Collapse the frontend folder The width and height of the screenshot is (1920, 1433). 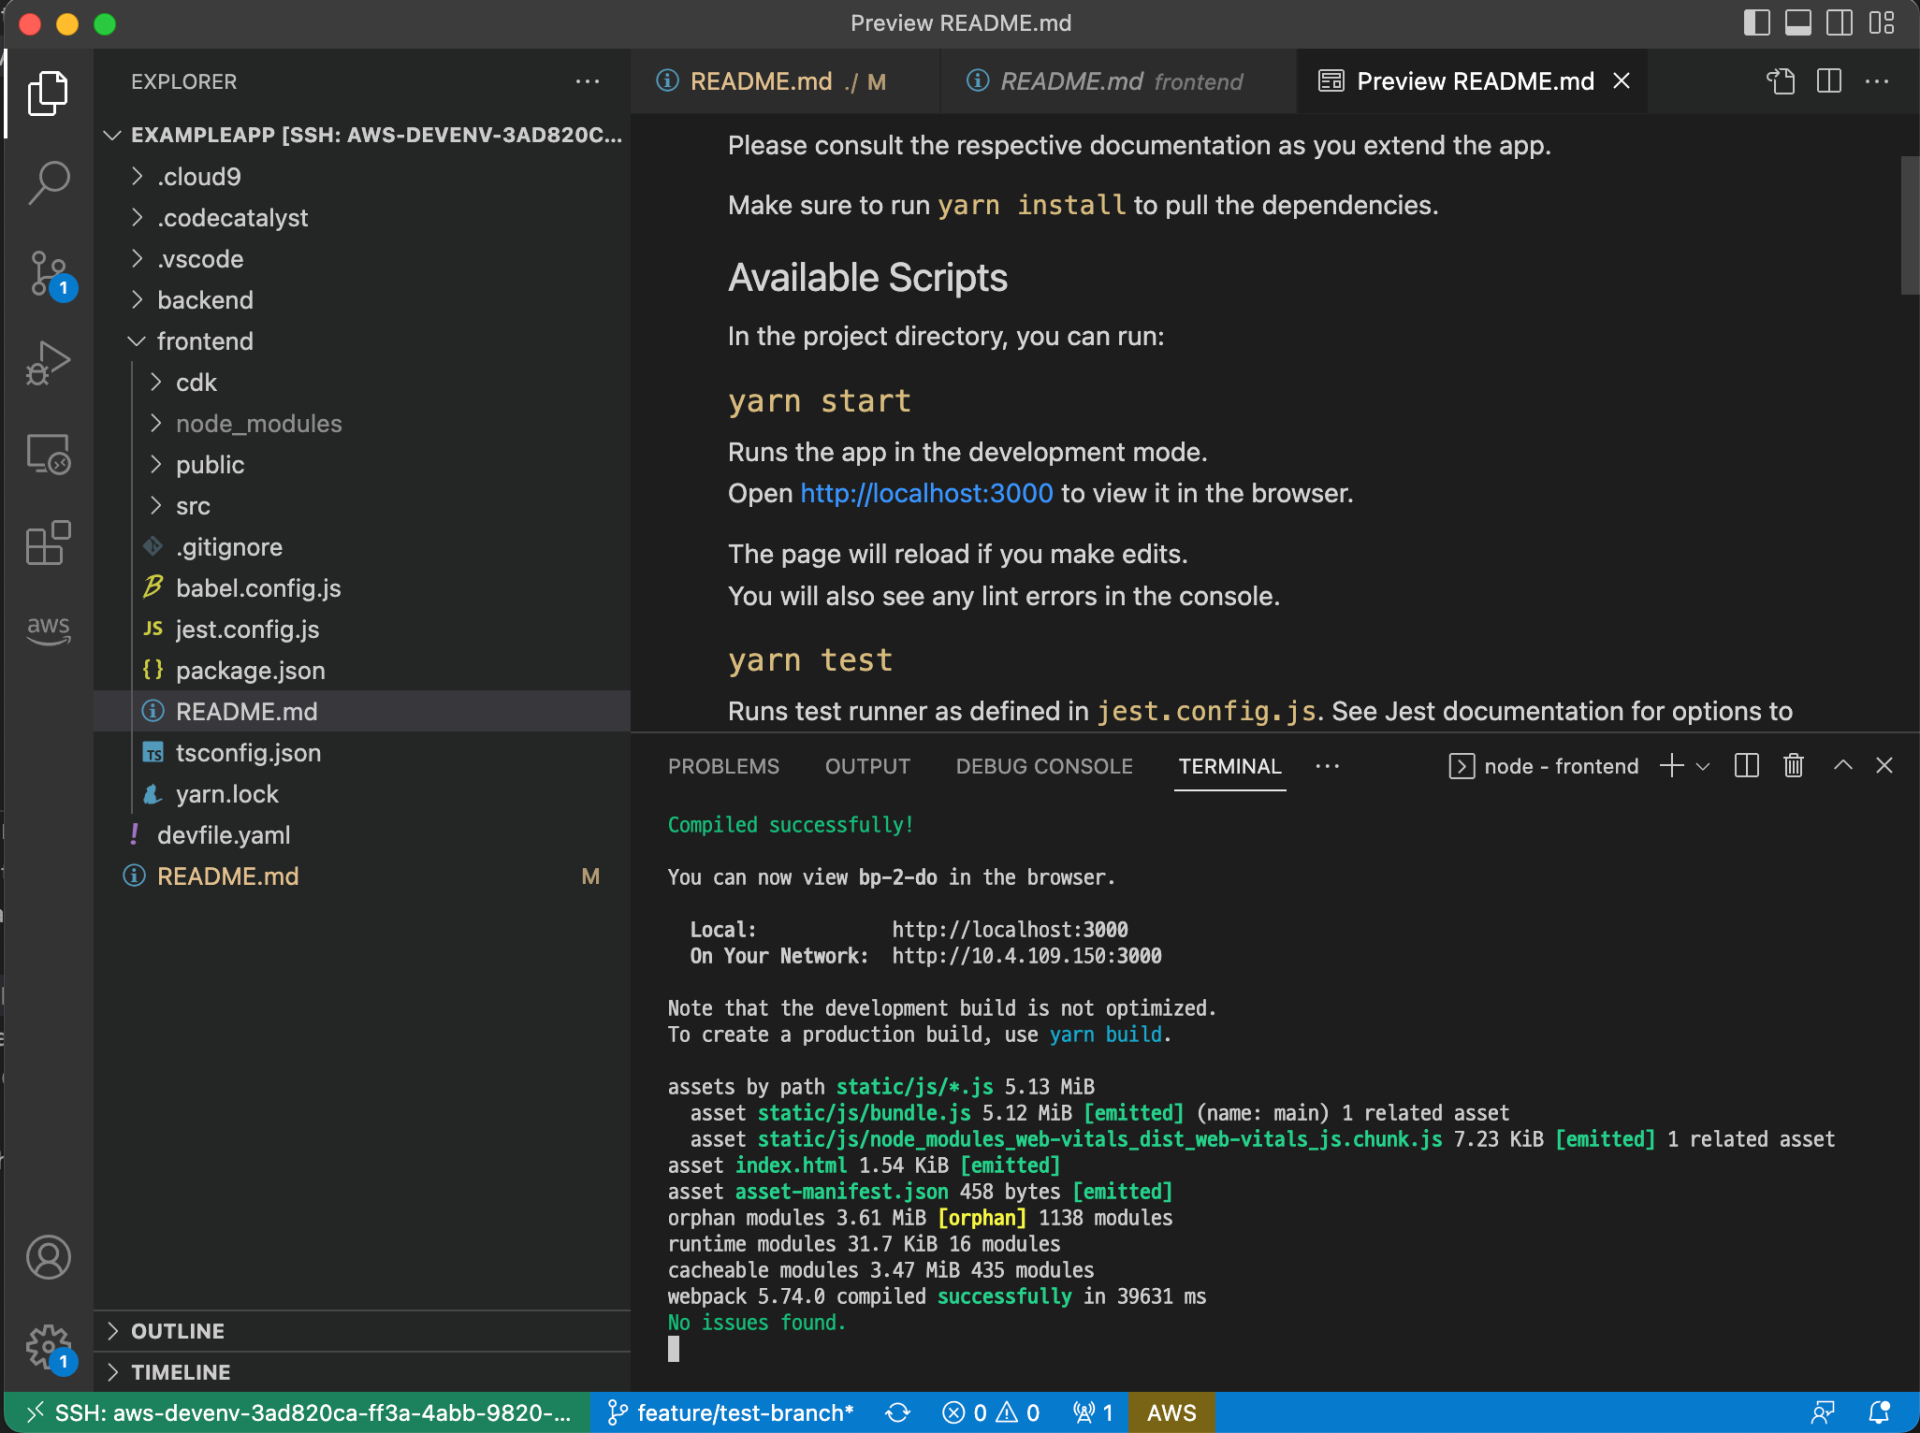205,341
